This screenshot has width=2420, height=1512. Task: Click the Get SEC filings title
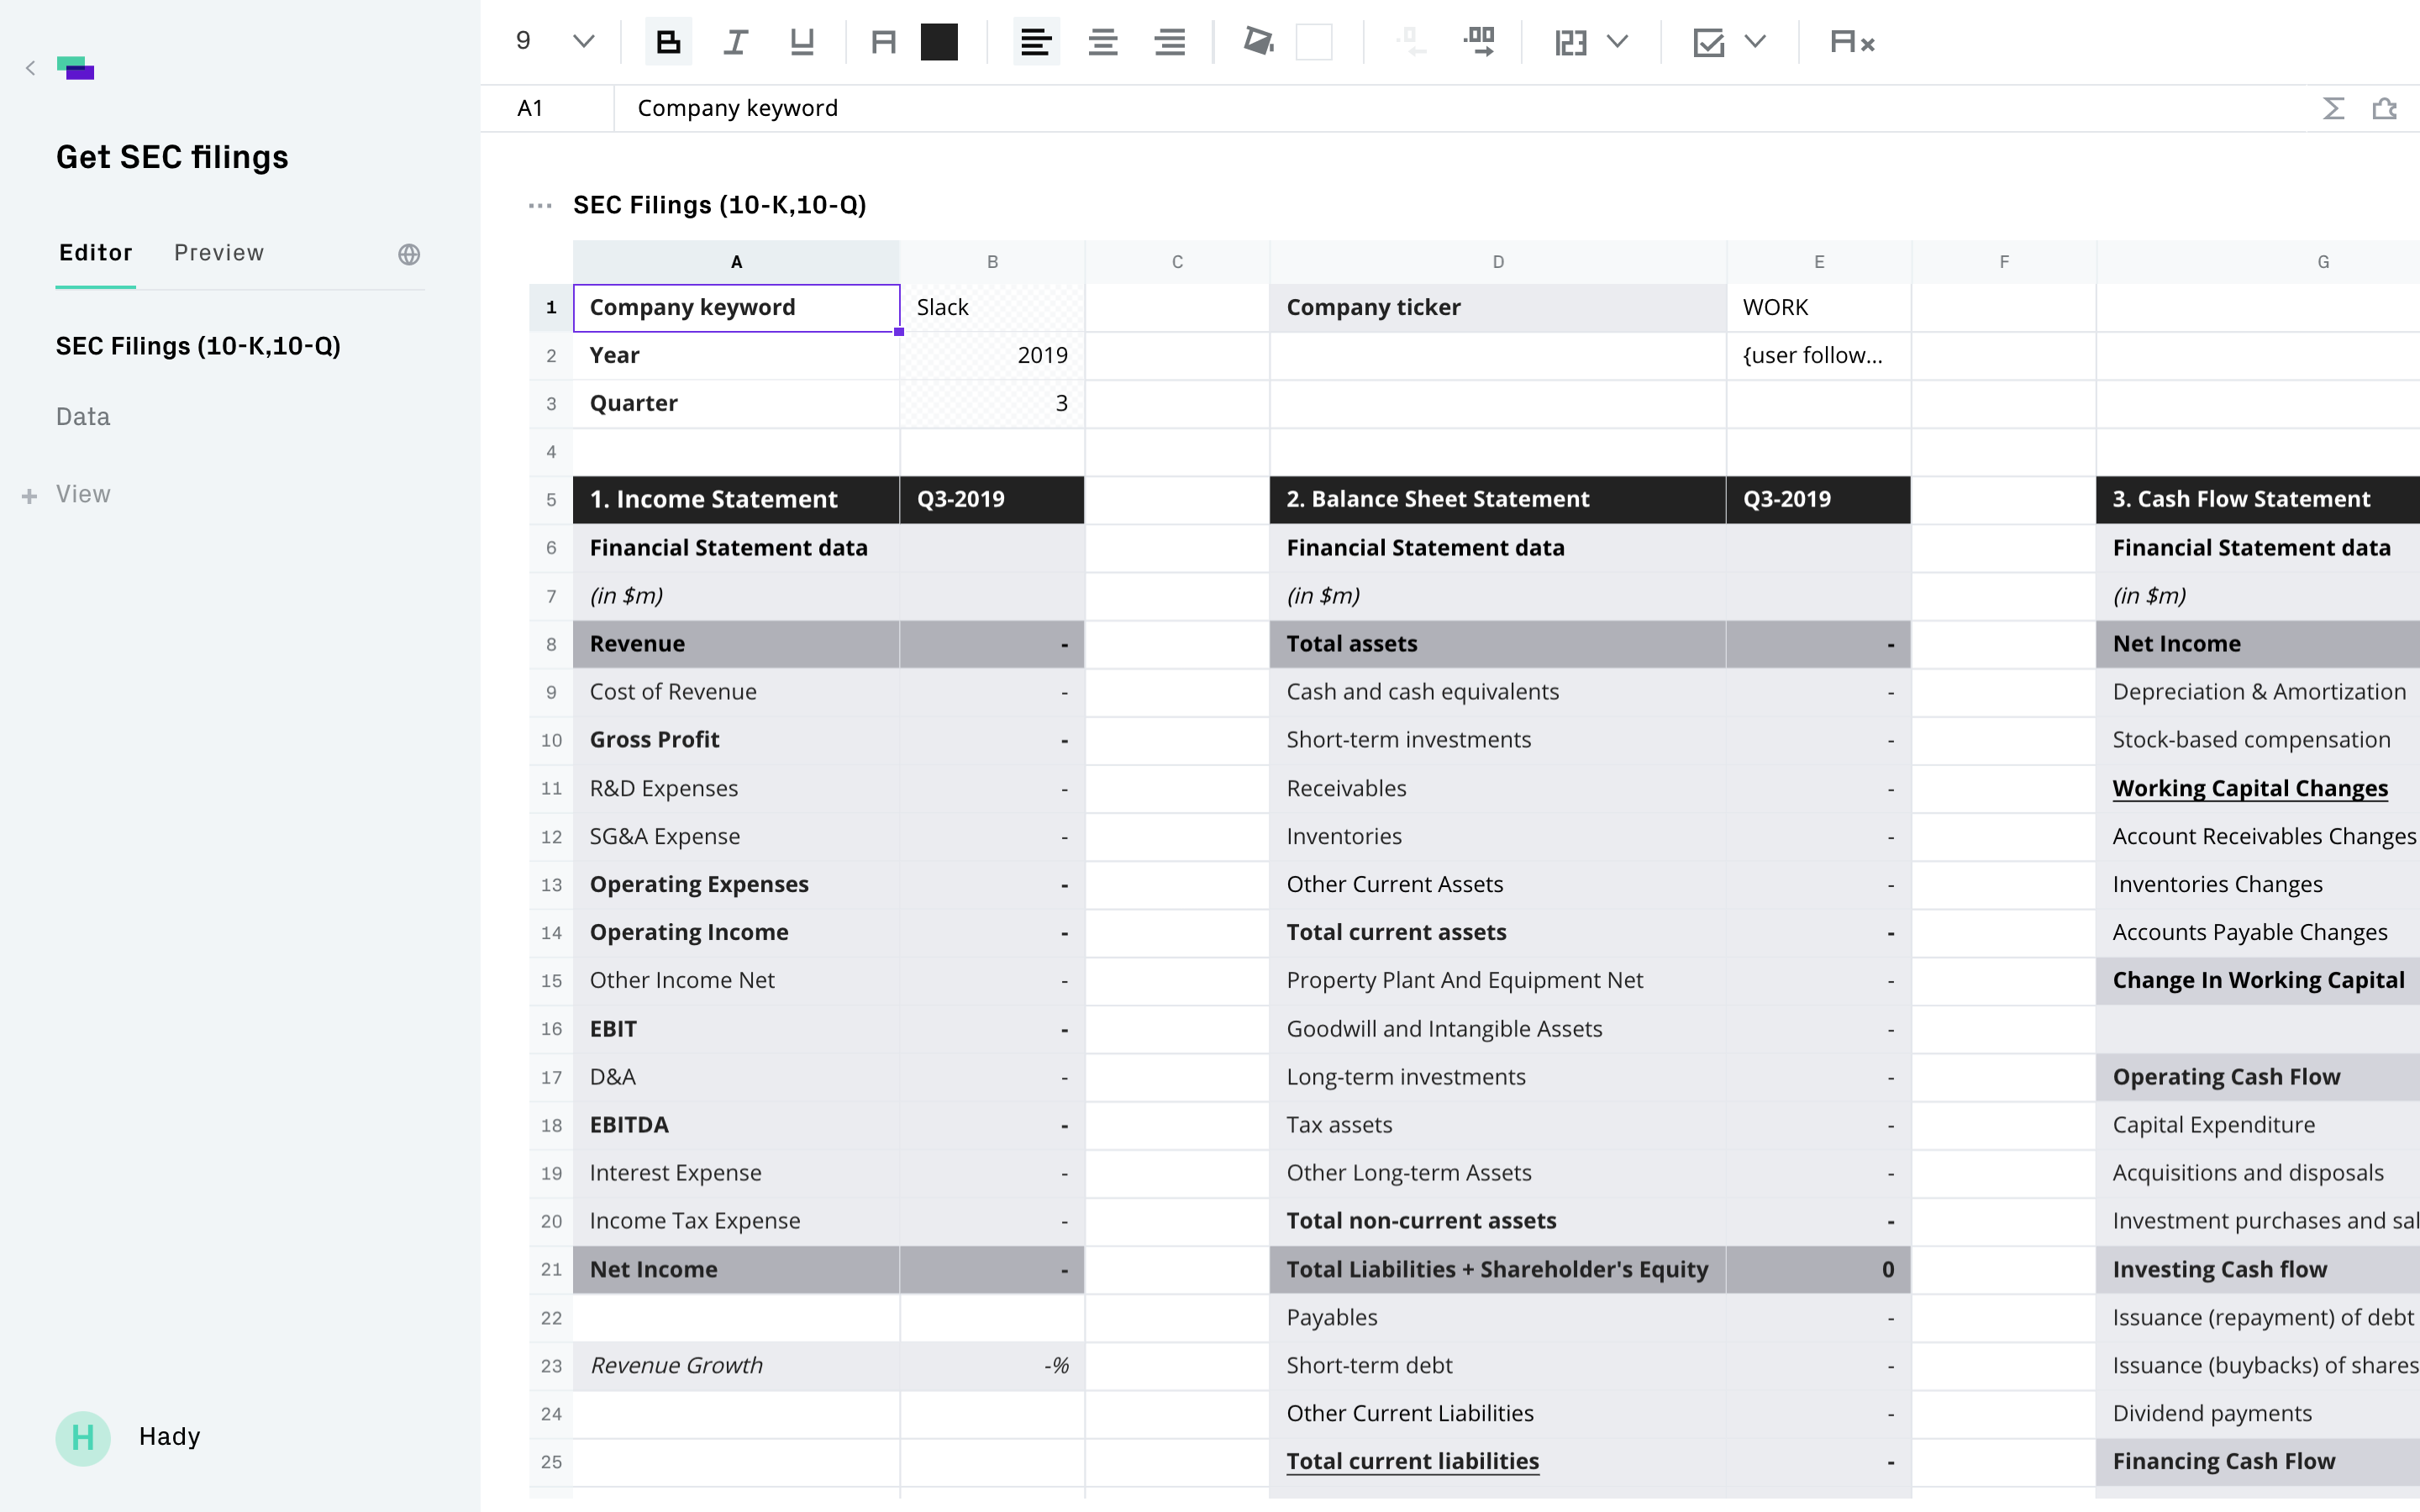coord(172,157)
